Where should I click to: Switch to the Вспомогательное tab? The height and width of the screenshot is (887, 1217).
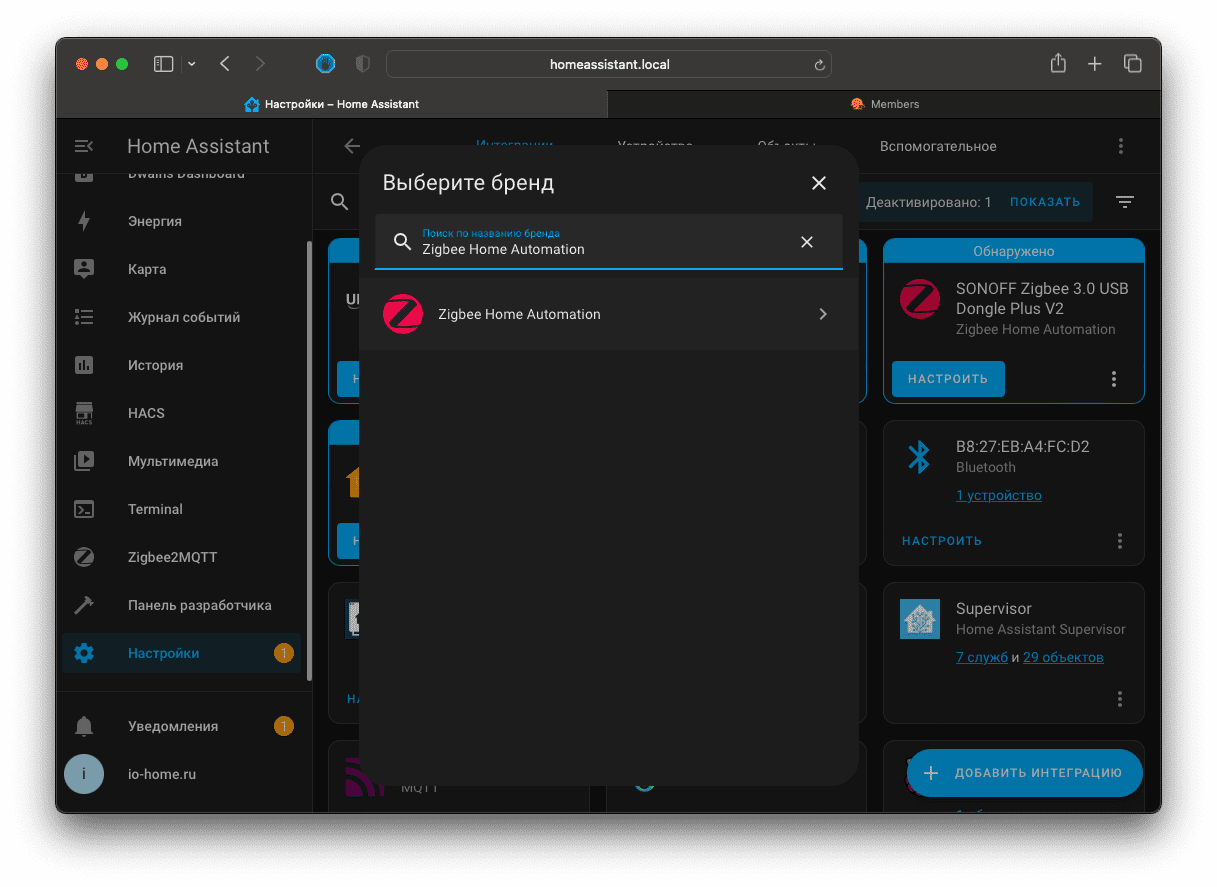938,146
